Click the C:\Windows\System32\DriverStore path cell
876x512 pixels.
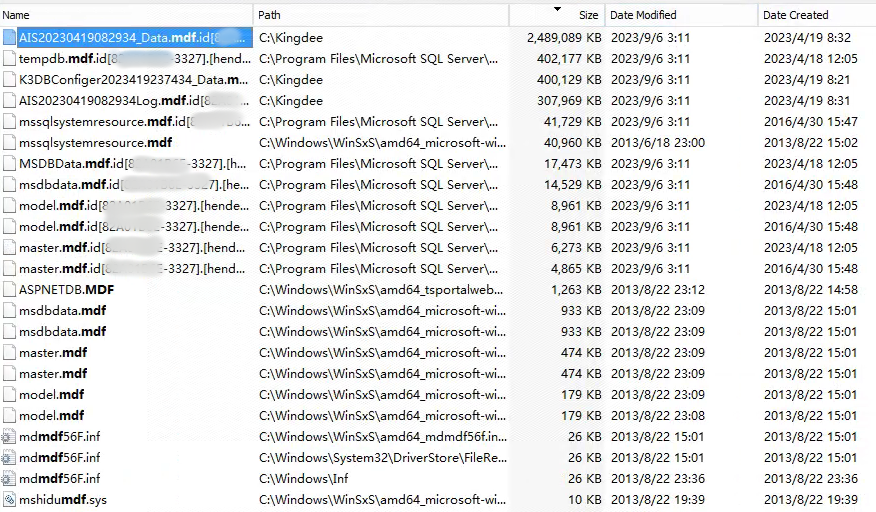point(378,458)
